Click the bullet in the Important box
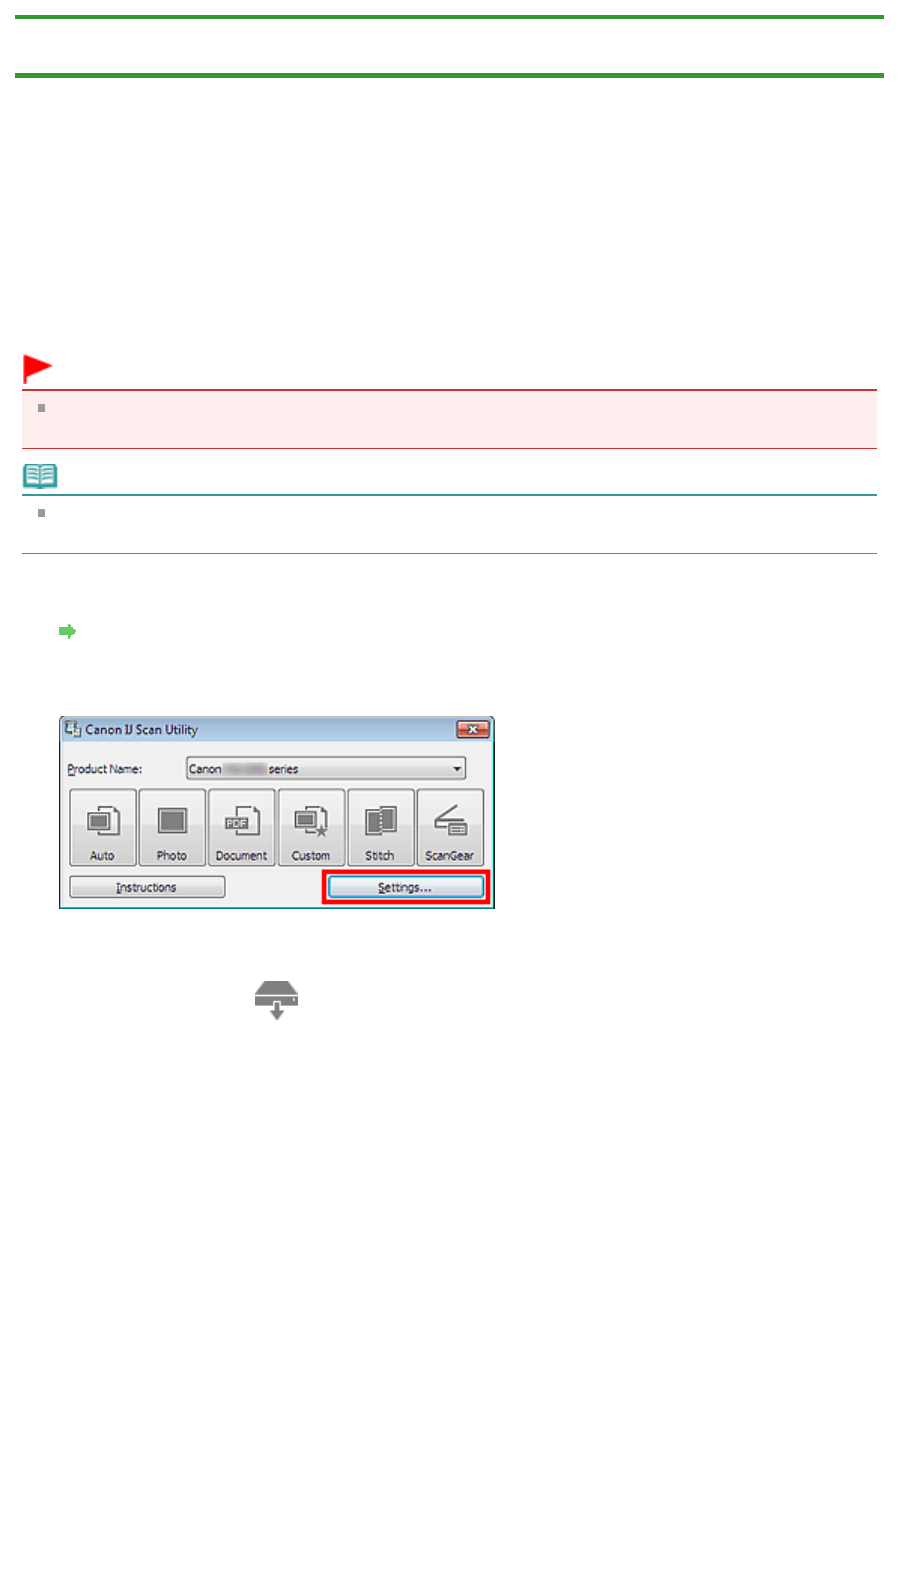 coord(41,408)
